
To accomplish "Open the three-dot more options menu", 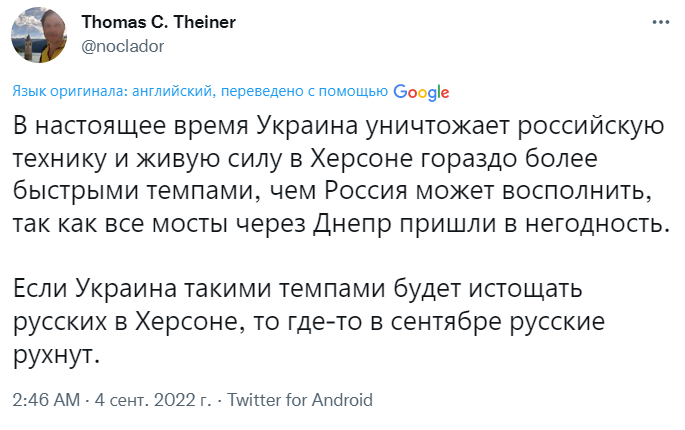I will [661, 22].
